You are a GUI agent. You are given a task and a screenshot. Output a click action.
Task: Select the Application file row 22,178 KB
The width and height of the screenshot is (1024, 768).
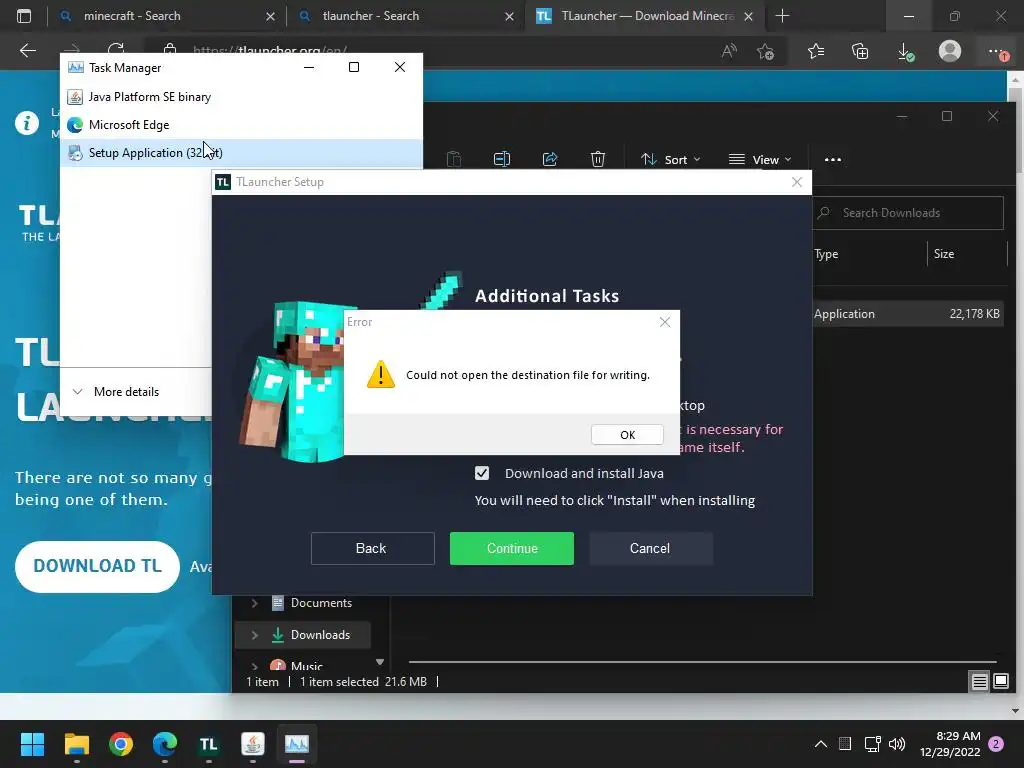908,313
